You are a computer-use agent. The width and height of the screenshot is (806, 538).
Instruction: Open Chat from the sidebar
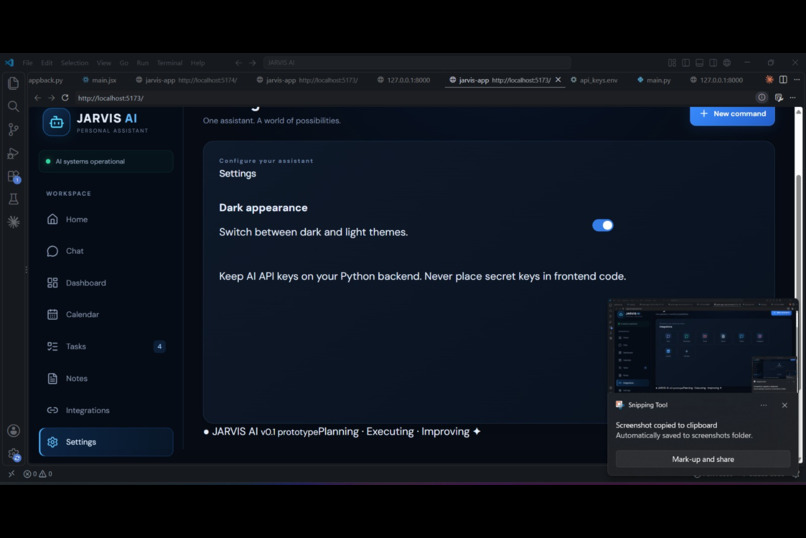(106, 251)
